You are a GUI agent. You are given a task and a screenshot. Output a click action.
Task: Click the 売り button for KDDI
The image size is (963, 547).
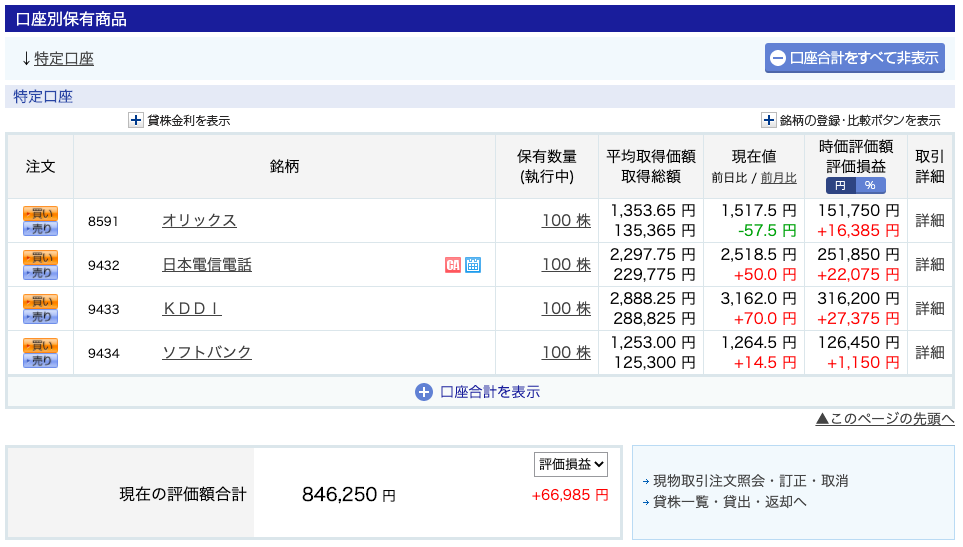tap(41, 317)
